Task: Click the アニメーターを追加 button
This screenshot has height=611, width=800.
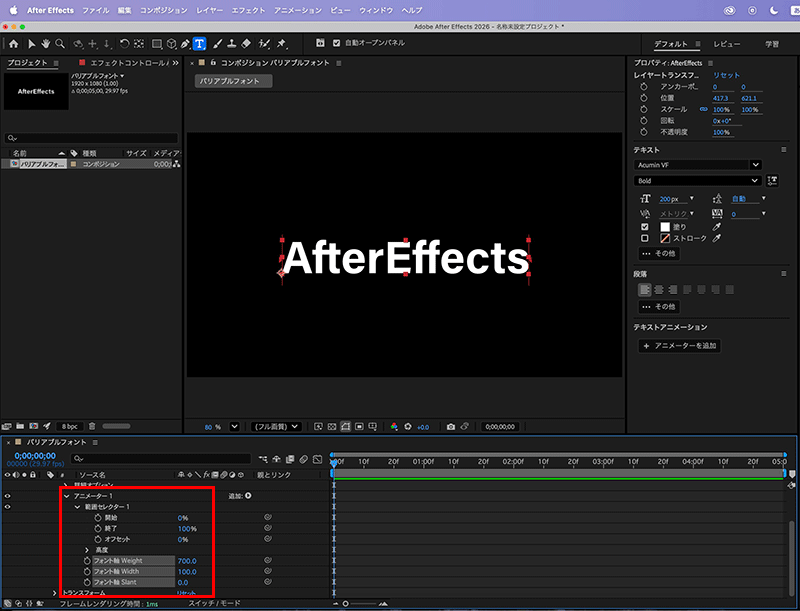Action: pos(680,346)
